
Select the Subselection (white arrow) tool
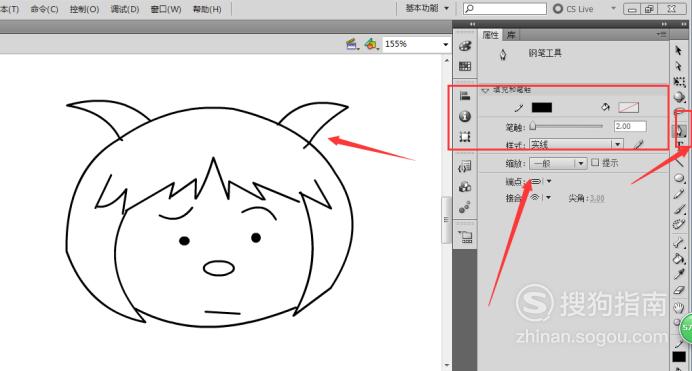pyautogui.click(x=678, y=66)
